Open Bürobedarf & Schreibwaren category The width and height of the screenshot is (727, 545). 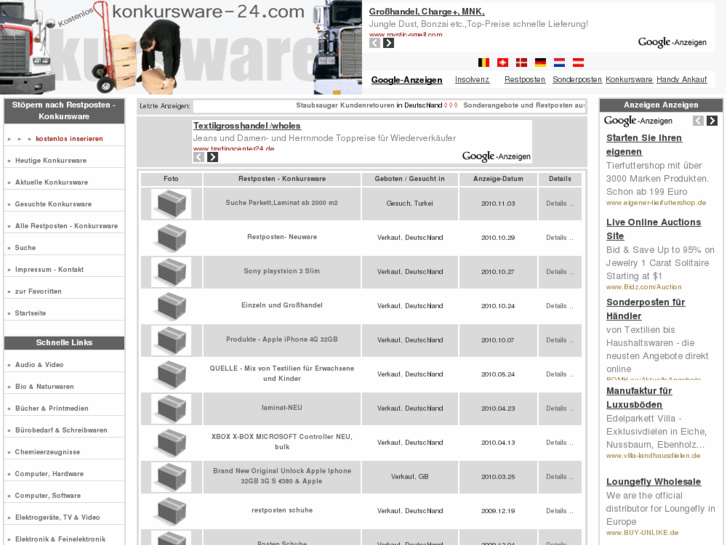[x=61, y=430]
